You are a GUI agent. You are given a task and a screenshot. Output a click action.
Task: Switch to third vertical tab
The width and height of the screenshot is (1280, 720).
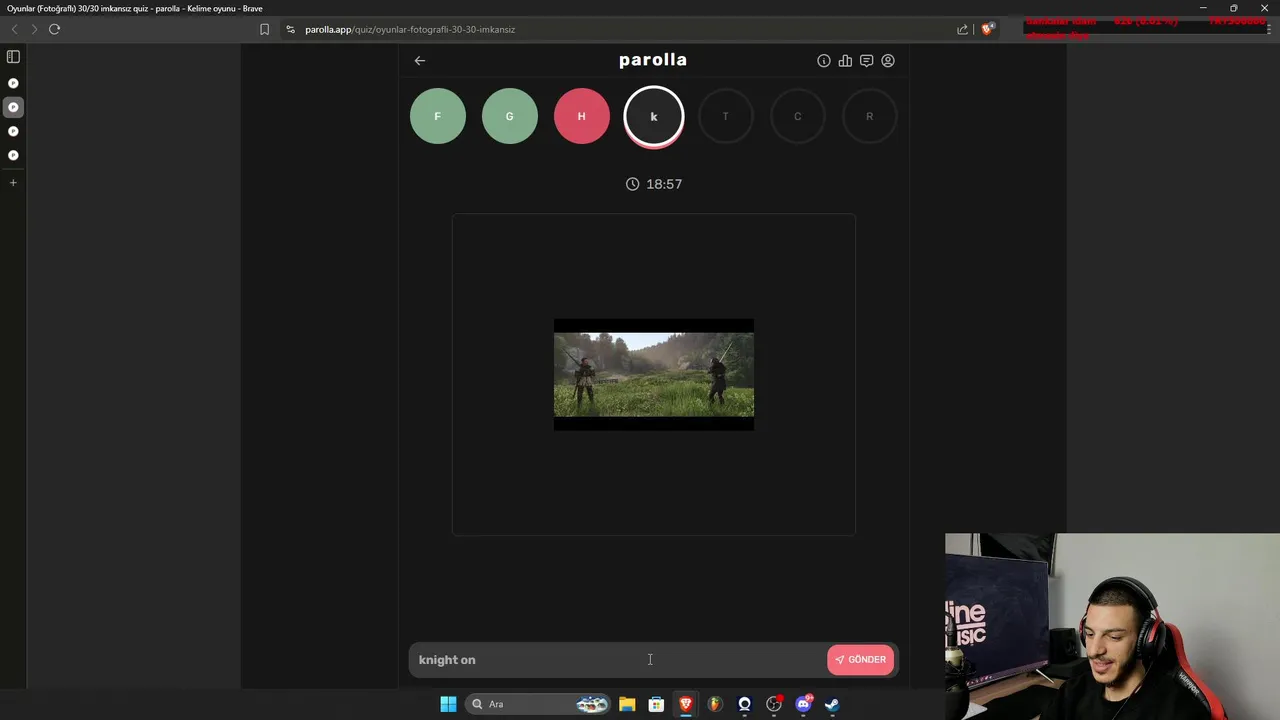13,131
